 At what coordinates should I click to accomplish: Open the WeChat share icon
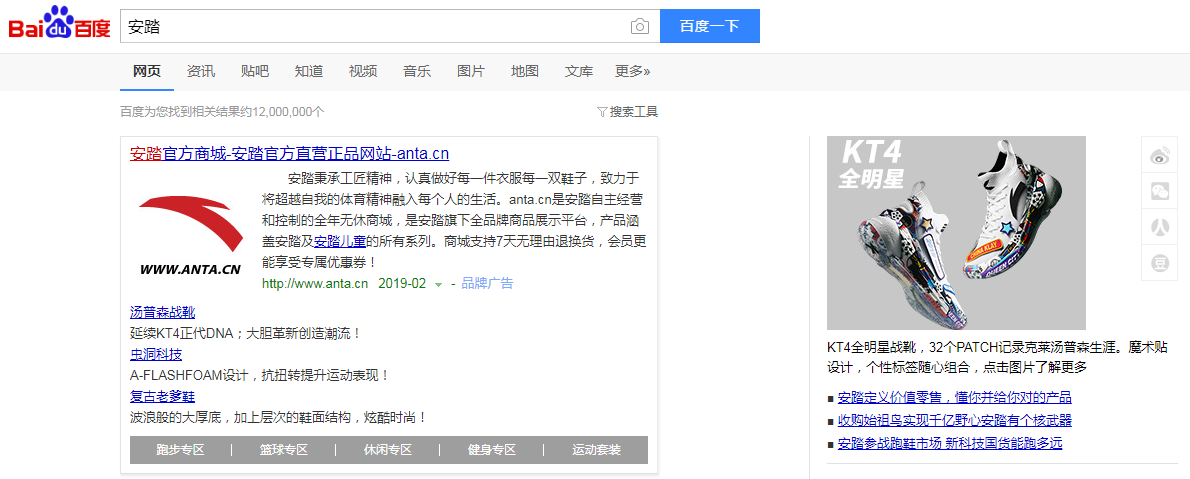click(x=1160, y=191)
